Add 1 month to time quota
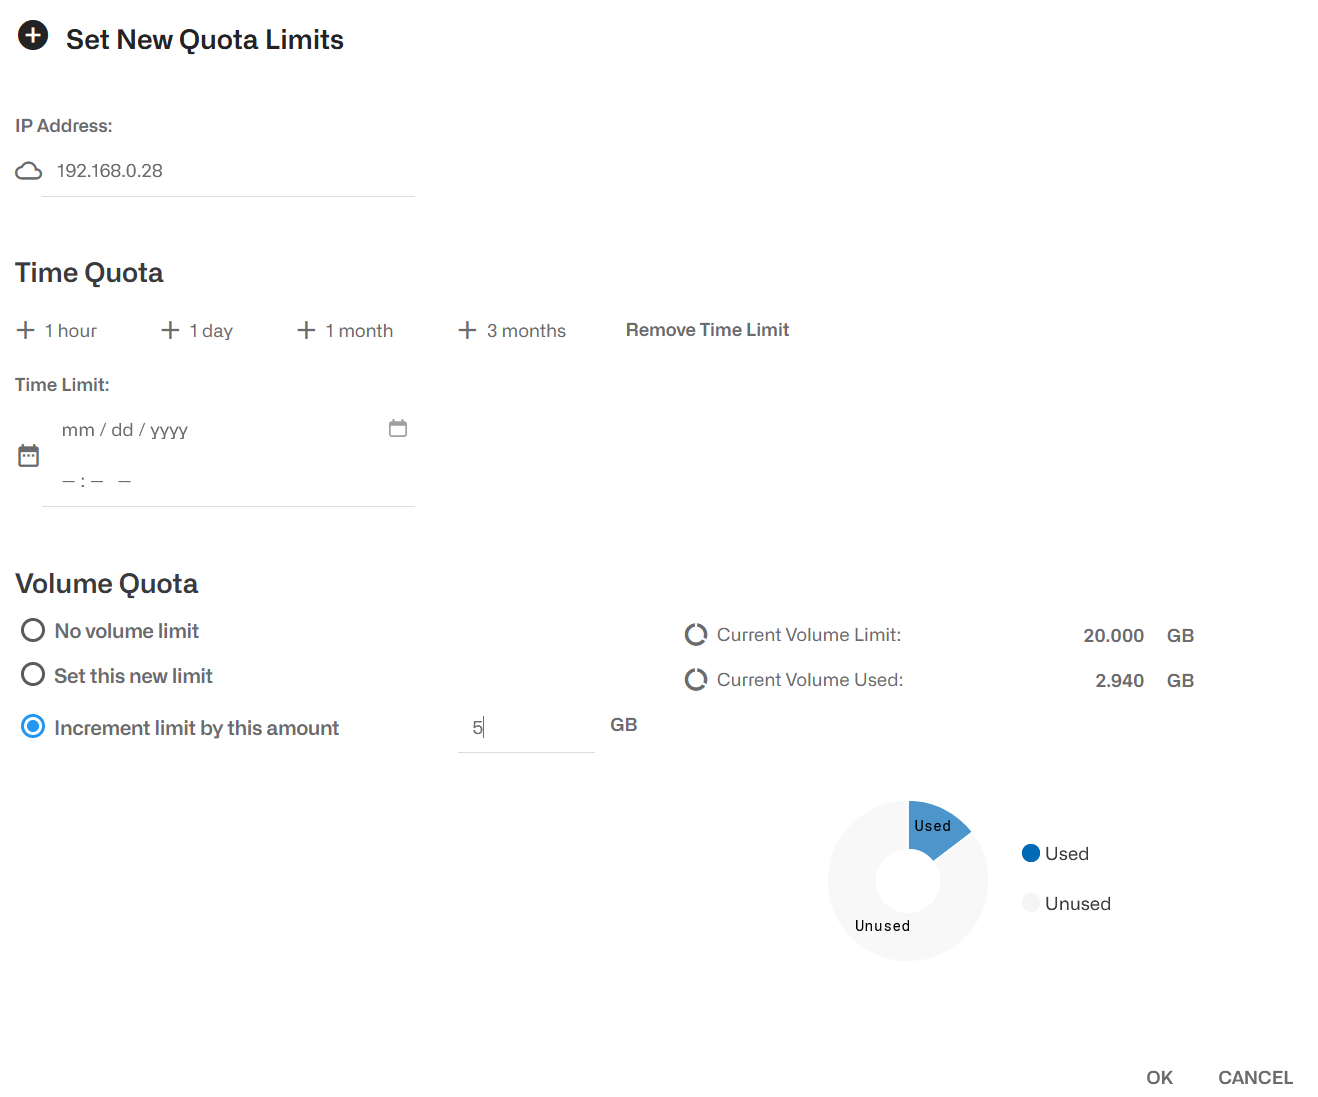Screen dimensions: 1318x1097 345,331
